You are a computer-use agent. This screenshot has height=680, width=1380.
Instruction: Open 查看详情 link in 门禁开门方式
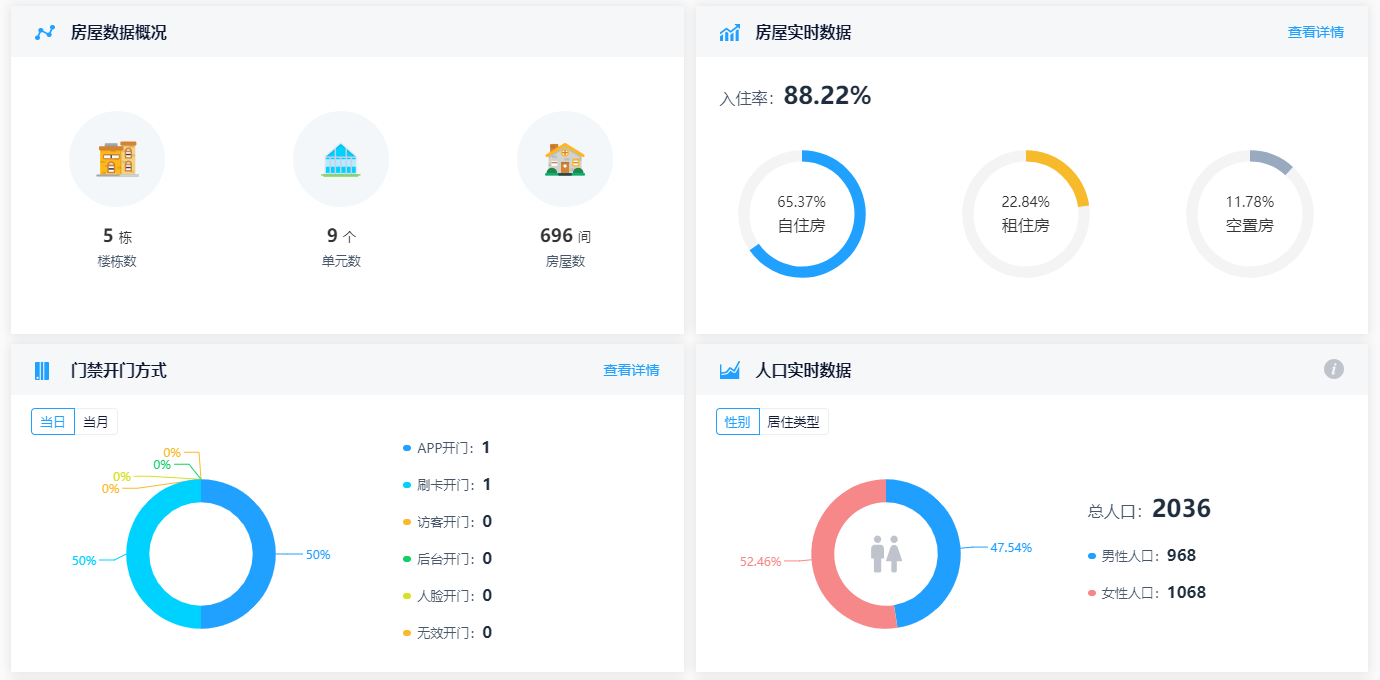(x=631, y=370)
